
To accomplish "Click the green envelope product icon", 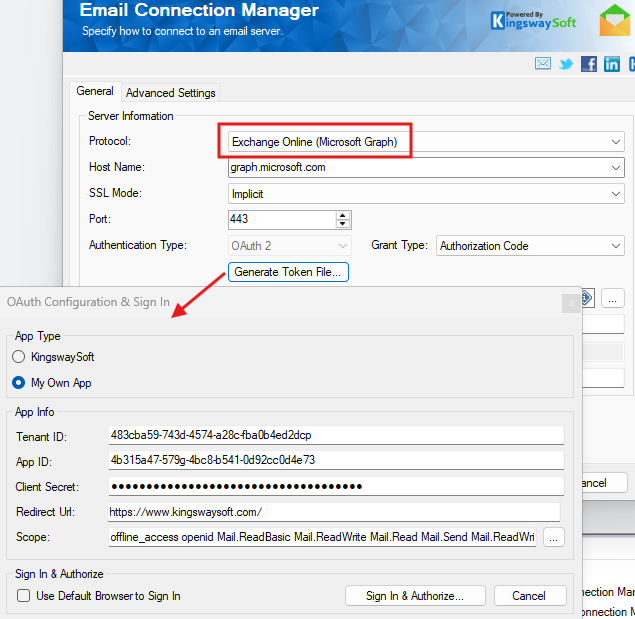I will pyautogui.click(x=615, y=20).
